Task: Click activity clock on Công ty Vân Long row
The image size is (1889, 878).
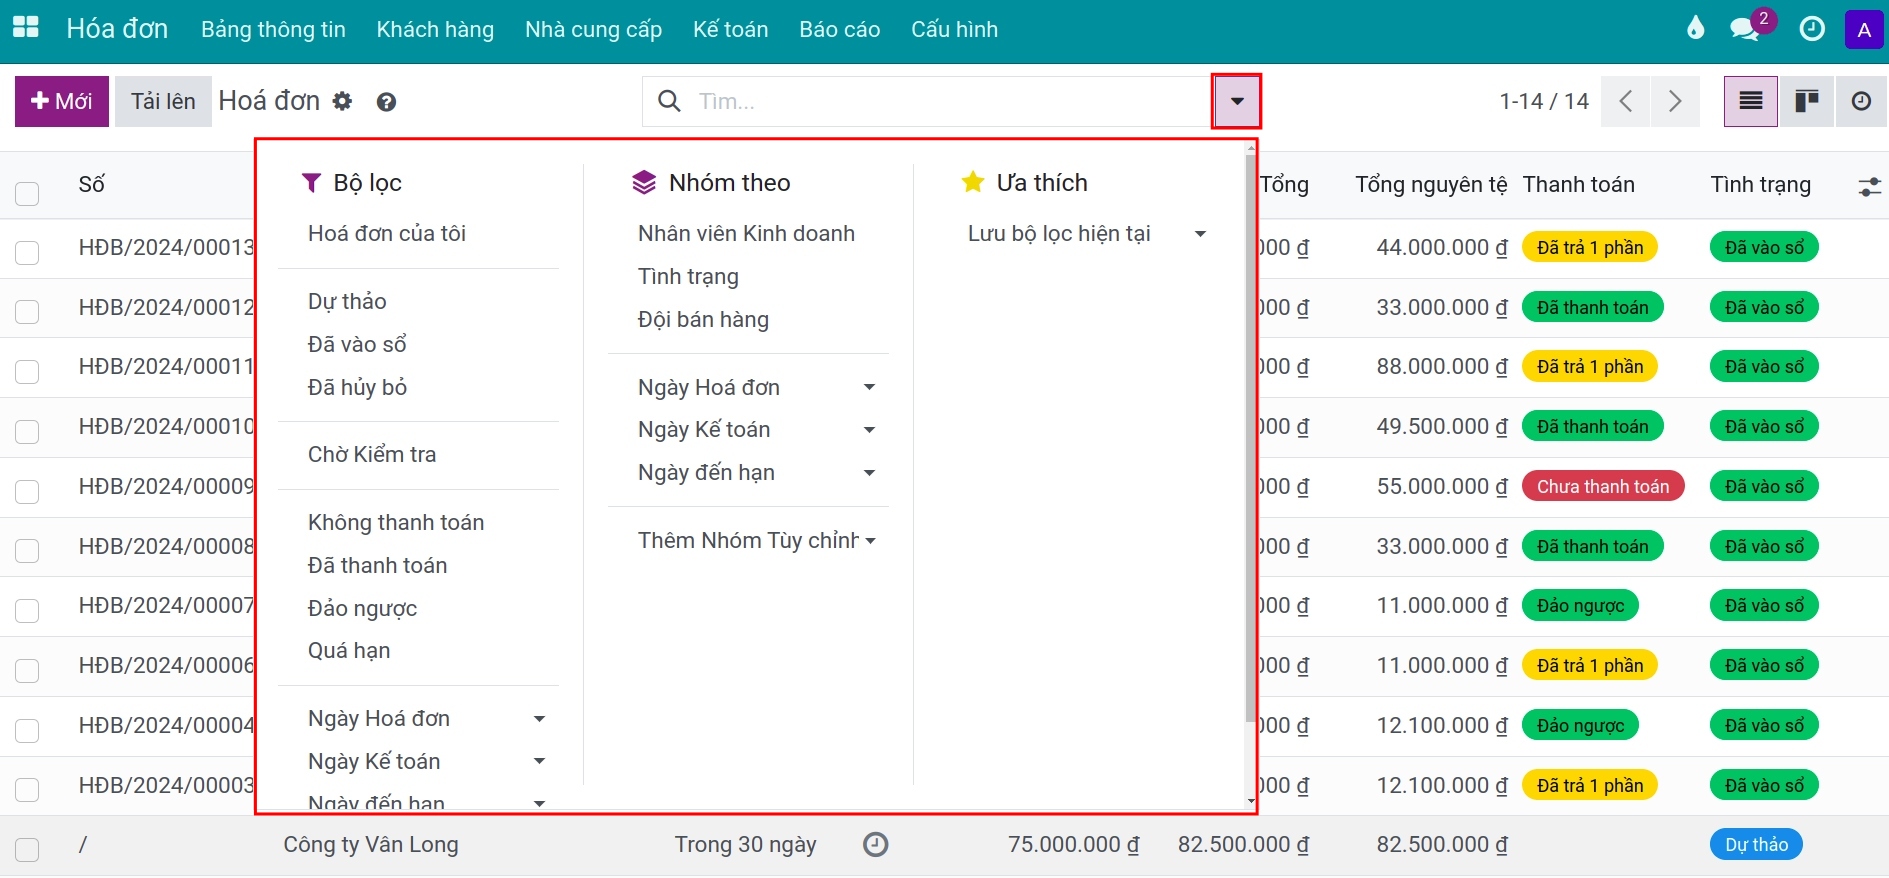Action: pyautogui.click(x=875, y=845)
